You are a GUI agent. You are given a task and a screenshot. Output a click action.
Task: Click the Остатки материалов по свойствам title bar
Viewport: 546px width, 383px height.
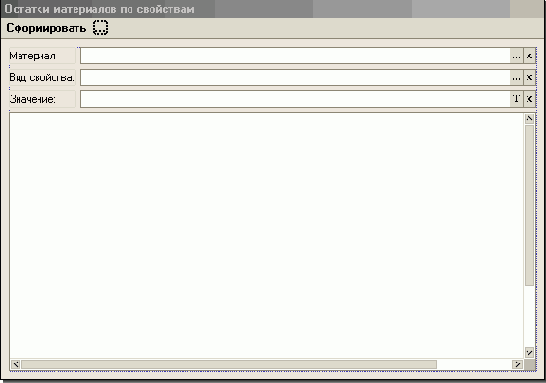point(273,9)
